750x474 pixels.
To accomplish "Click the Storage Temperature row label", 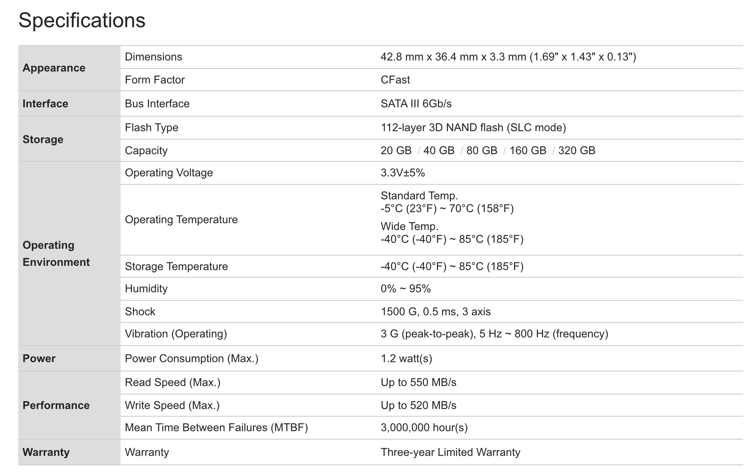I will (x=176, y=266).
